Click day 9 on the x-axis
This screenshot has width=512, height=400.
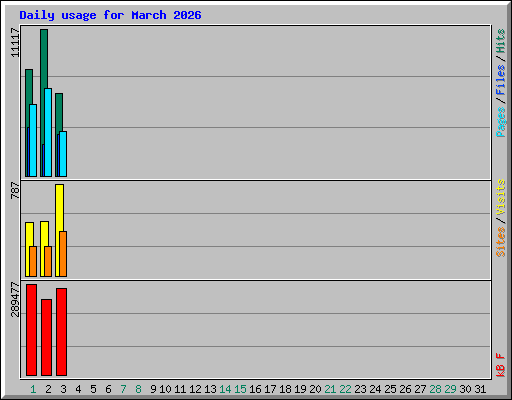tap(153, 389)
